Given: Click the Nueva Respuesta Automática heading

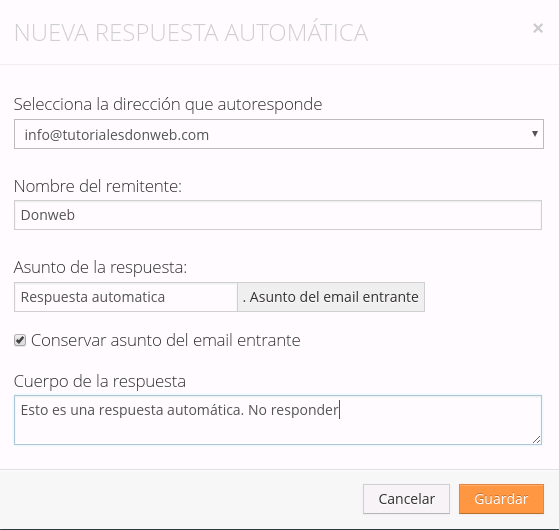Looking at the screenshot, I should [191, 33].
